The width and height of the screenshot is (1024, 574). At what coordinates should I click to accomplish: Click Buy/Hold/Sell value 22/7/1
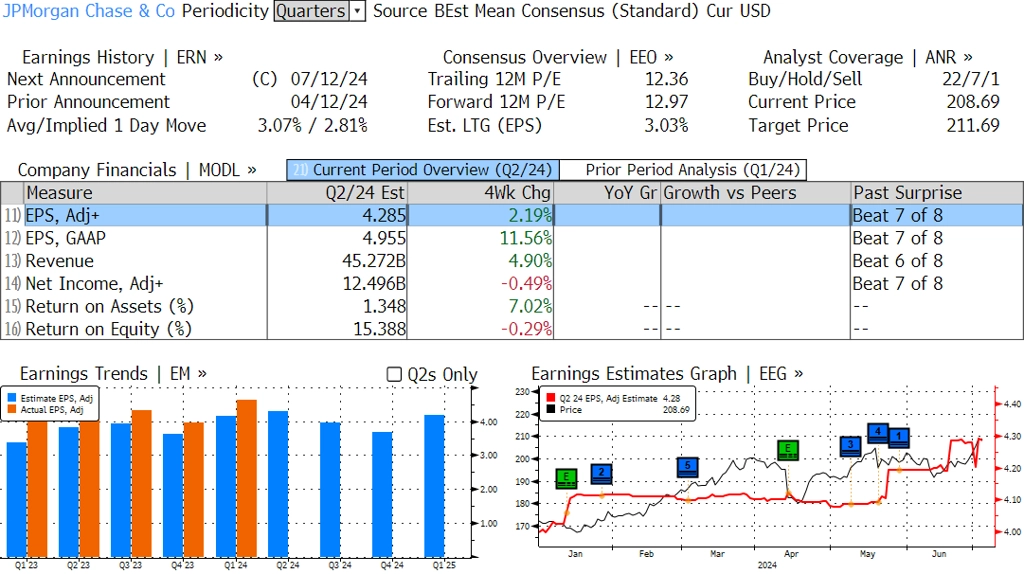[x=970, y=80]
